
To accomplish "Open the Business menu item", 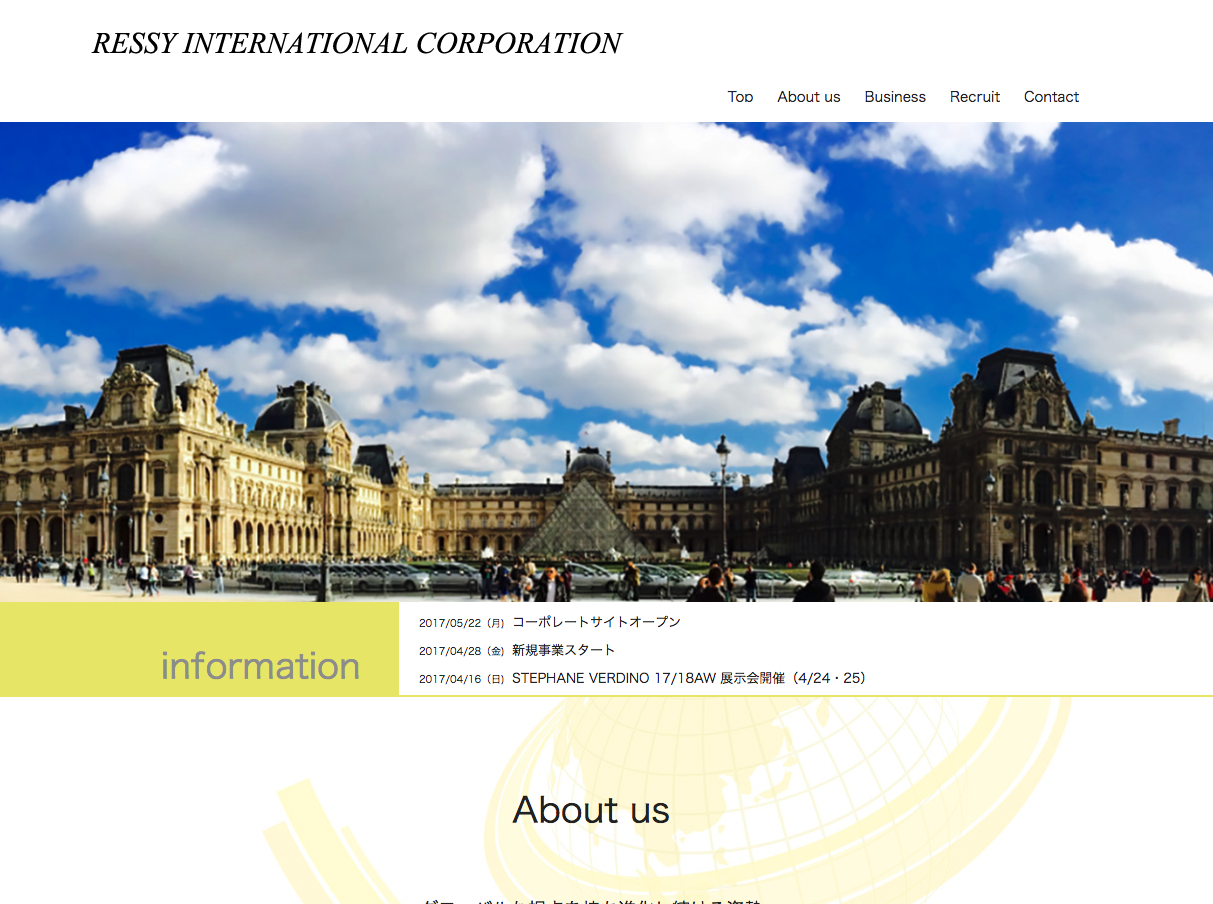I will [895, 97].
